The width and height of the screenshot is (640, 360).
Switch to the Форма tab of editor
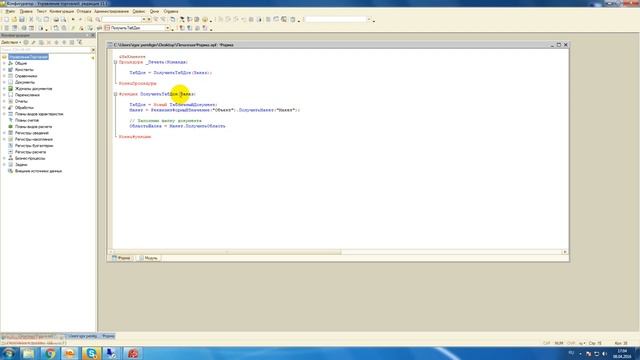tap(121, 258)
